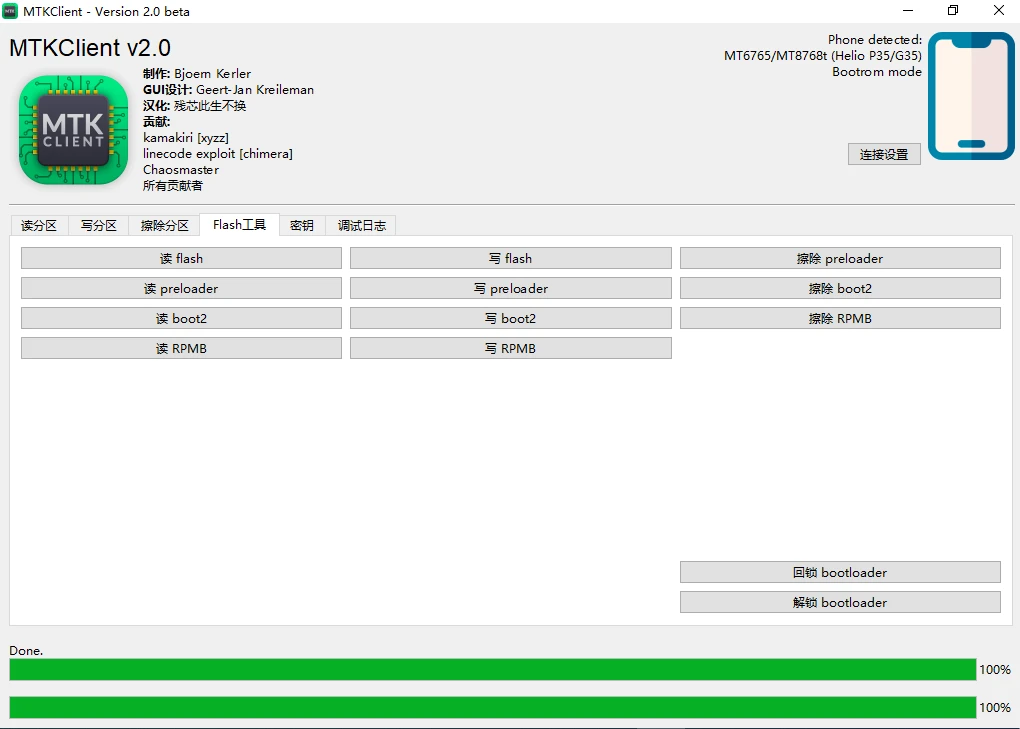Click the 读 boot2 button
Viewport: 1020px width, 729px height.
point(181,318)
